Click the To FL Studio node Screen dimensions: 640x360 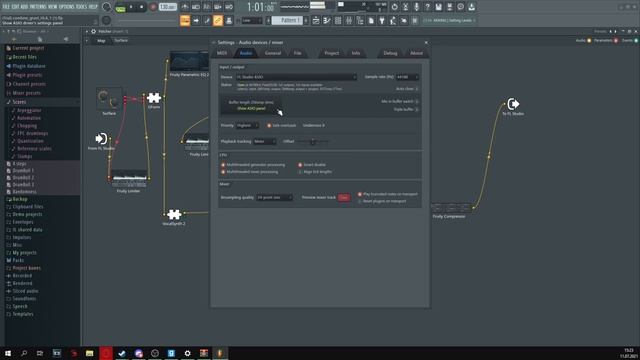point(513,104)
